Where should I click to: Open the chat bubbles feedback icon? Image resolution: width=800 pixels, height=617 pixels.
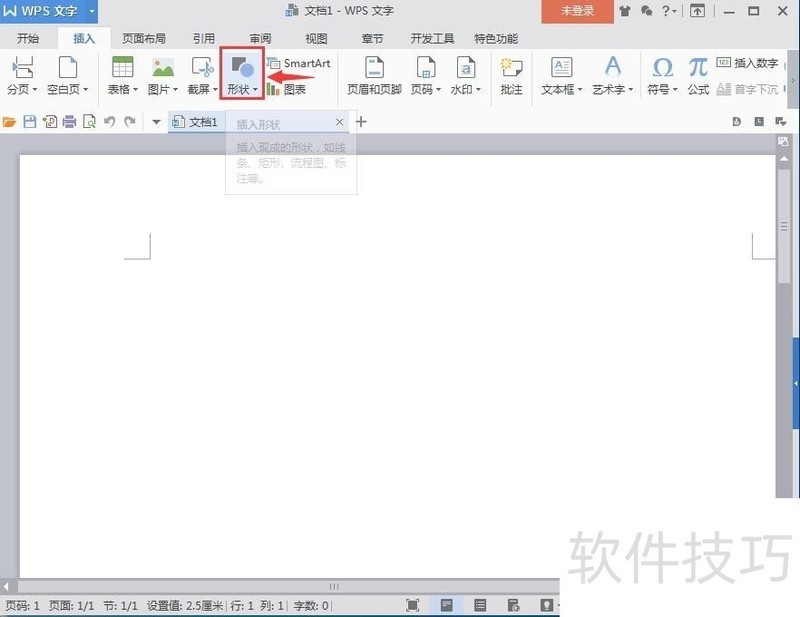tap(646, 11)
